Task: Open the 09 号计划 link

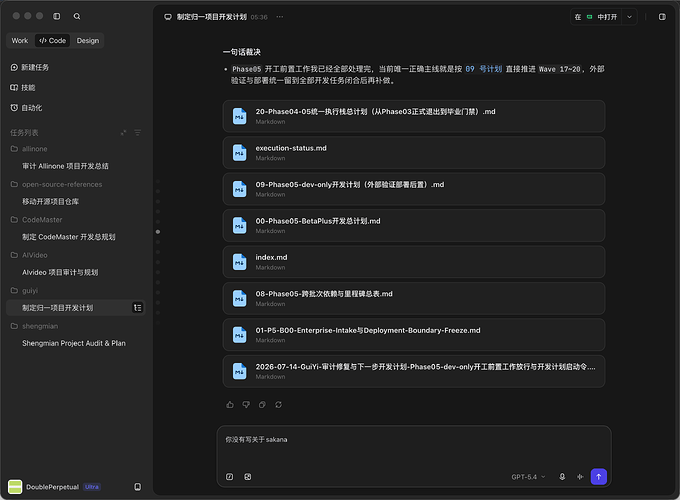Action: [x=483, y=69]
